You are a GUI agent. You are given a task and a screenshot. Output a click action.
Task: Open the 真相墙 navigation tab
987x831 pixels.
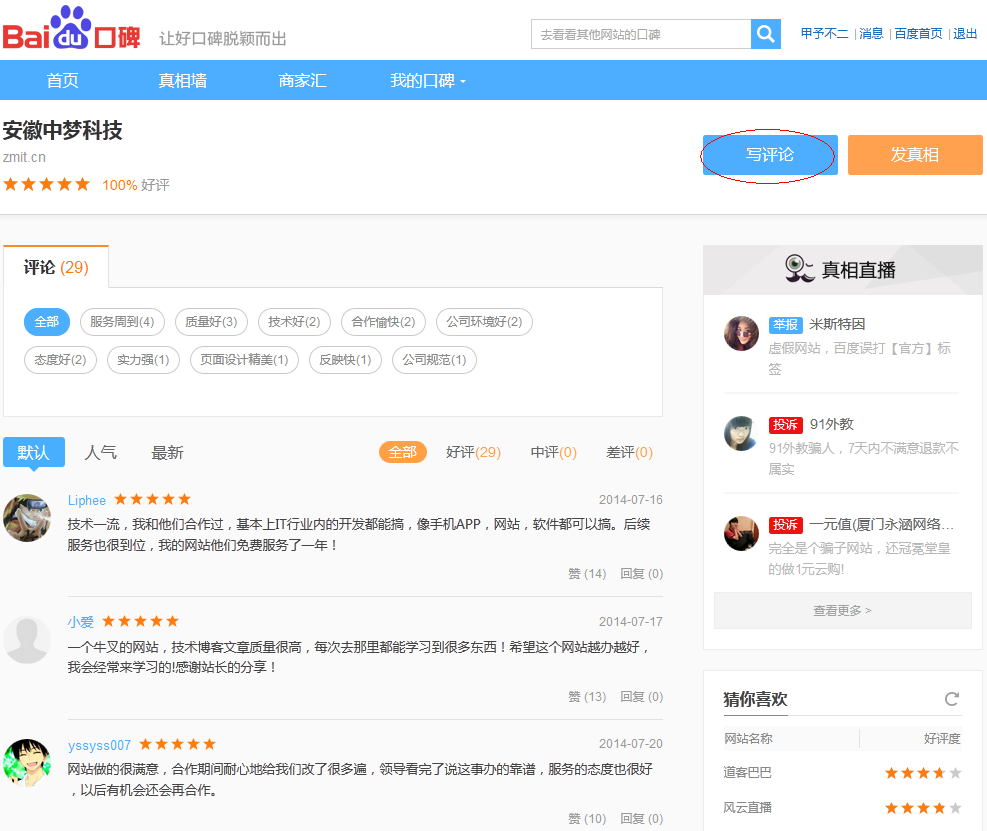pos(182,81)
